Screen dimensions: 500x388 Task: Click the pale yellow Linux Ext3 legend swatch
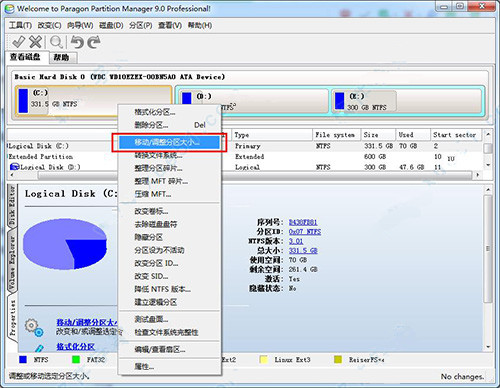point(264,360)
